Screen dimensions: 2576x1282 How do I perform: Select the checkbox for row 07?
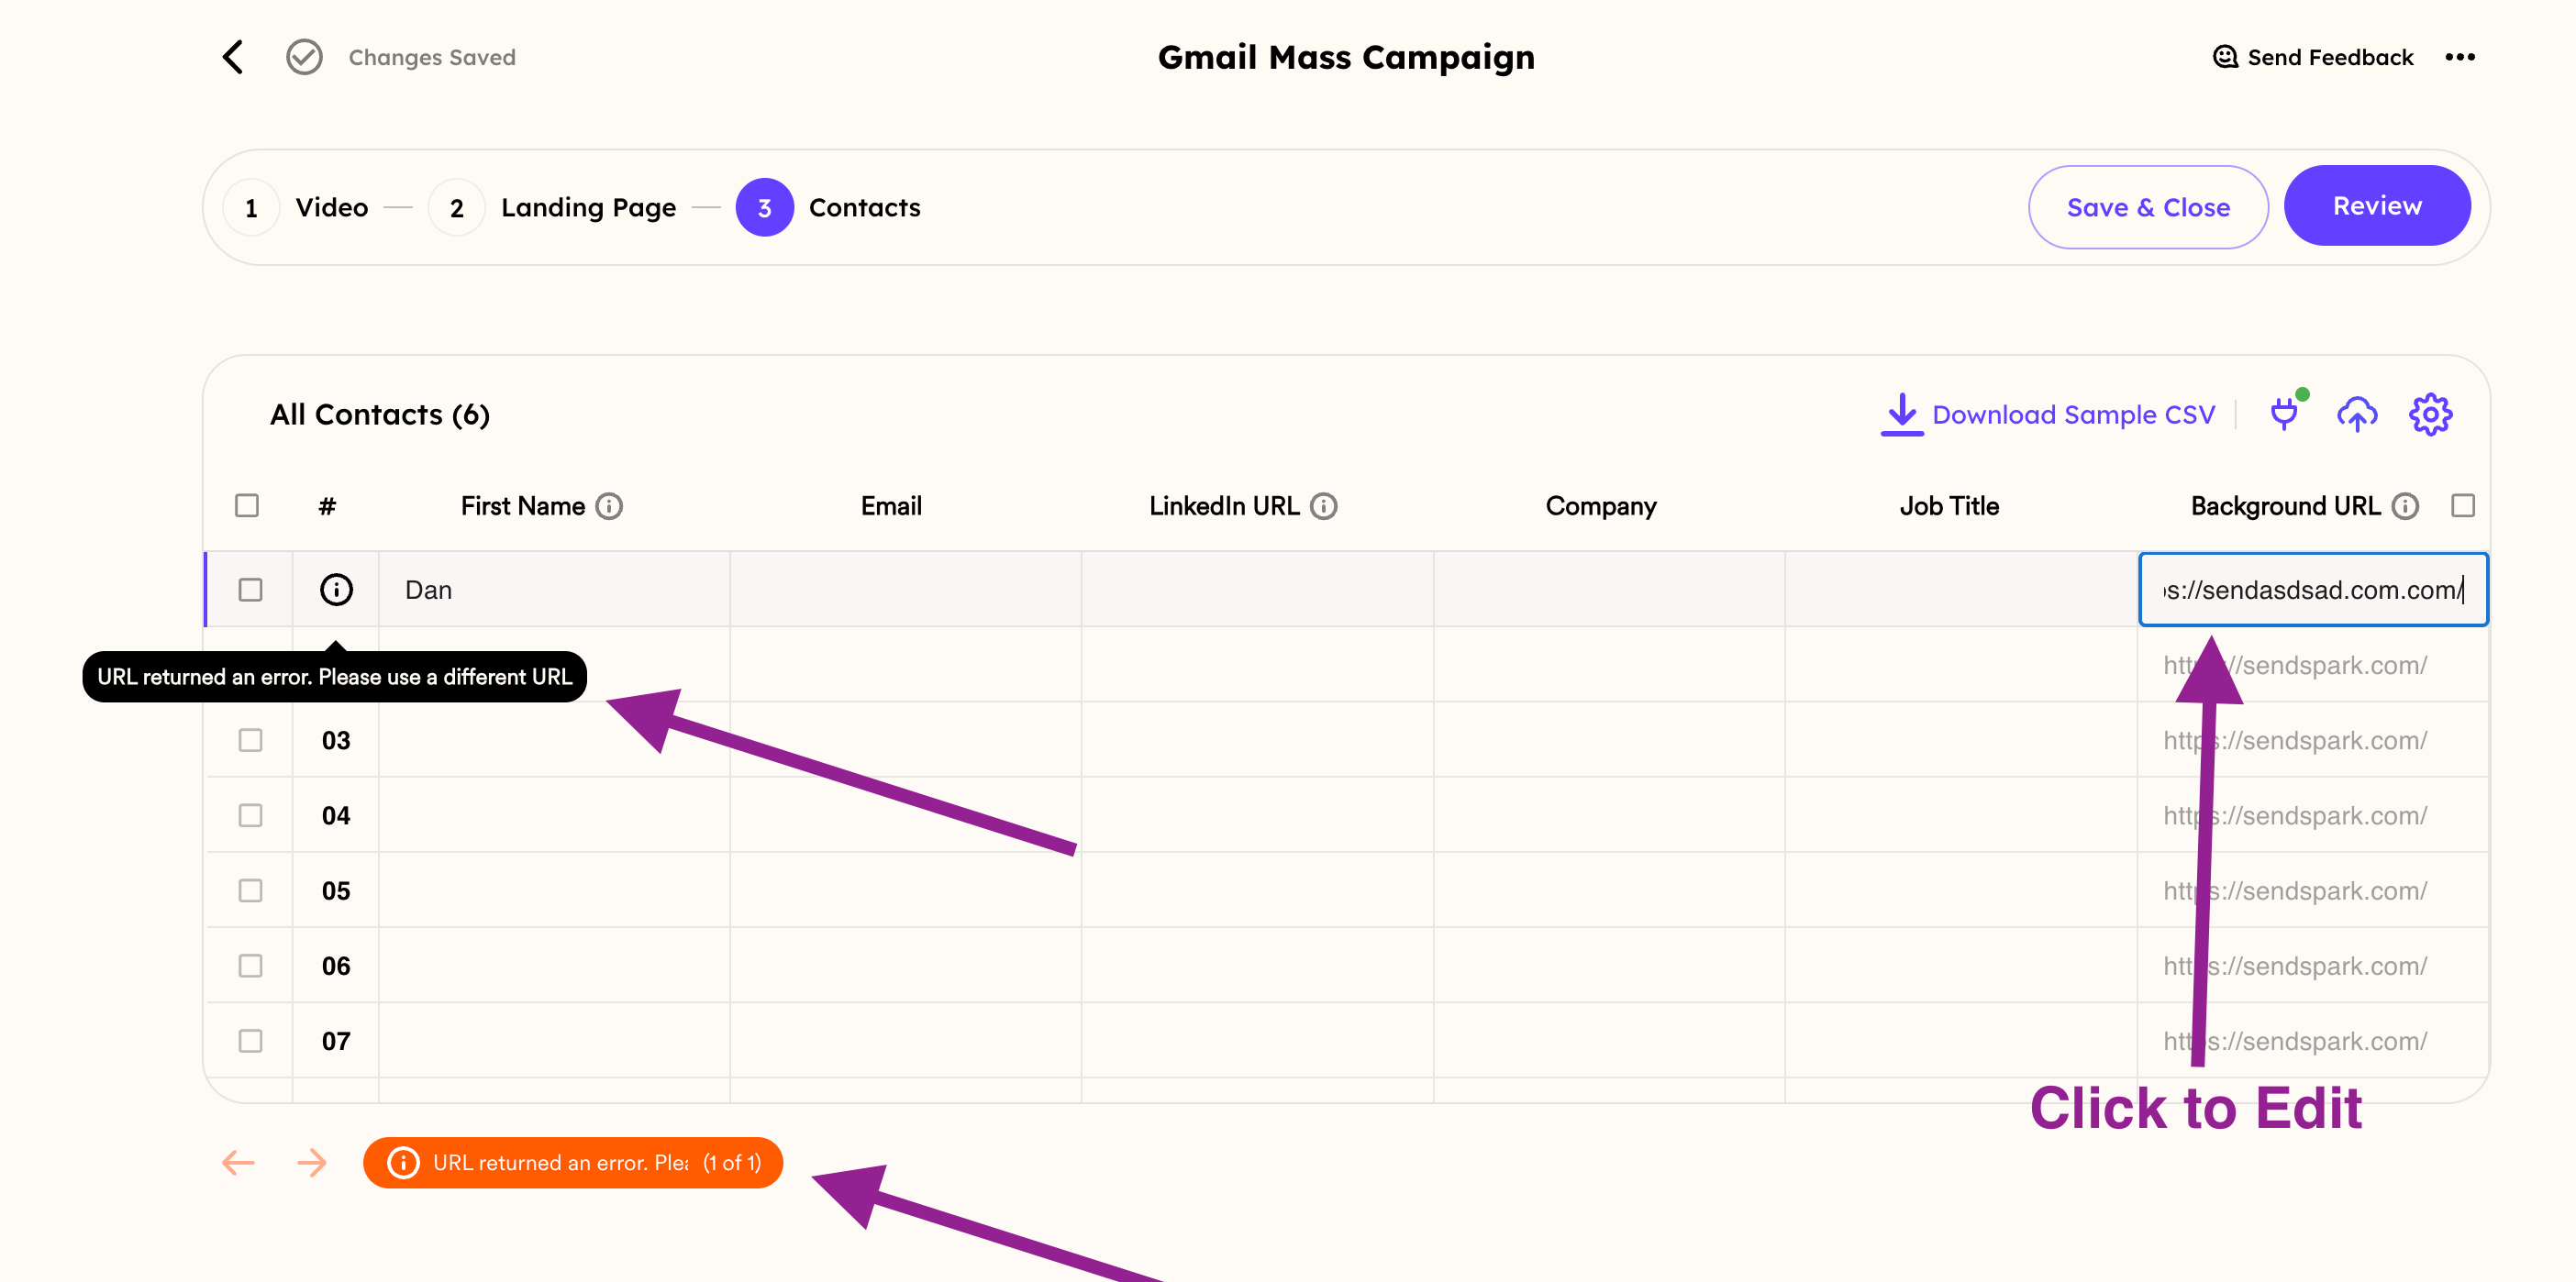pos(251,1040)
